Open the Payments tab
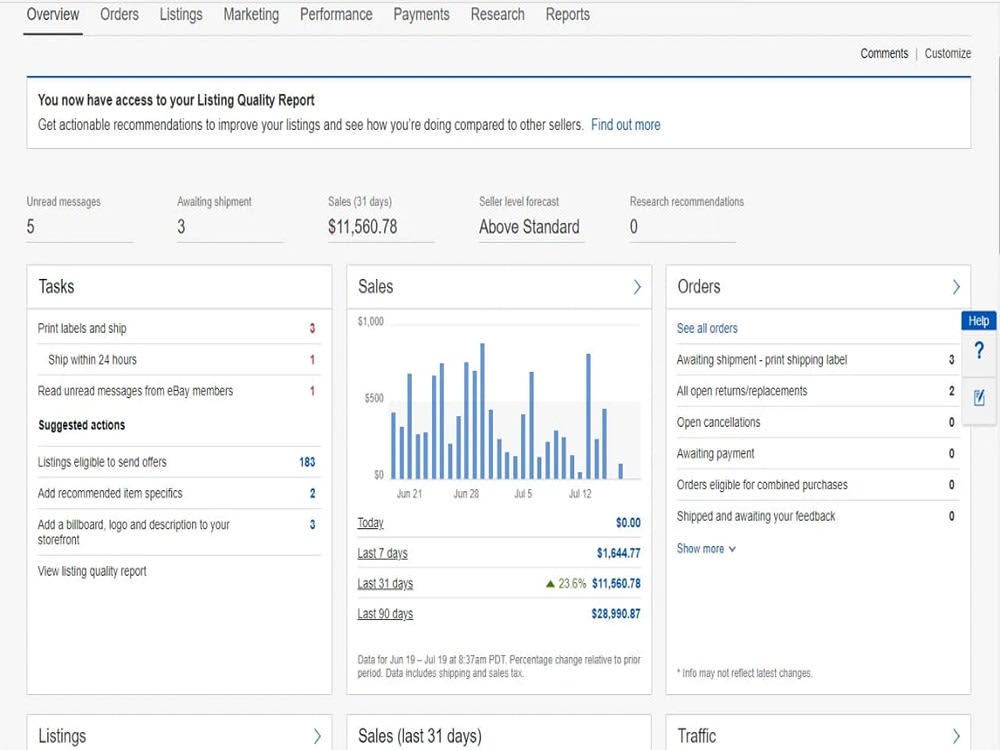This screenshot has height=750, width=1000. tap(422, 15)
